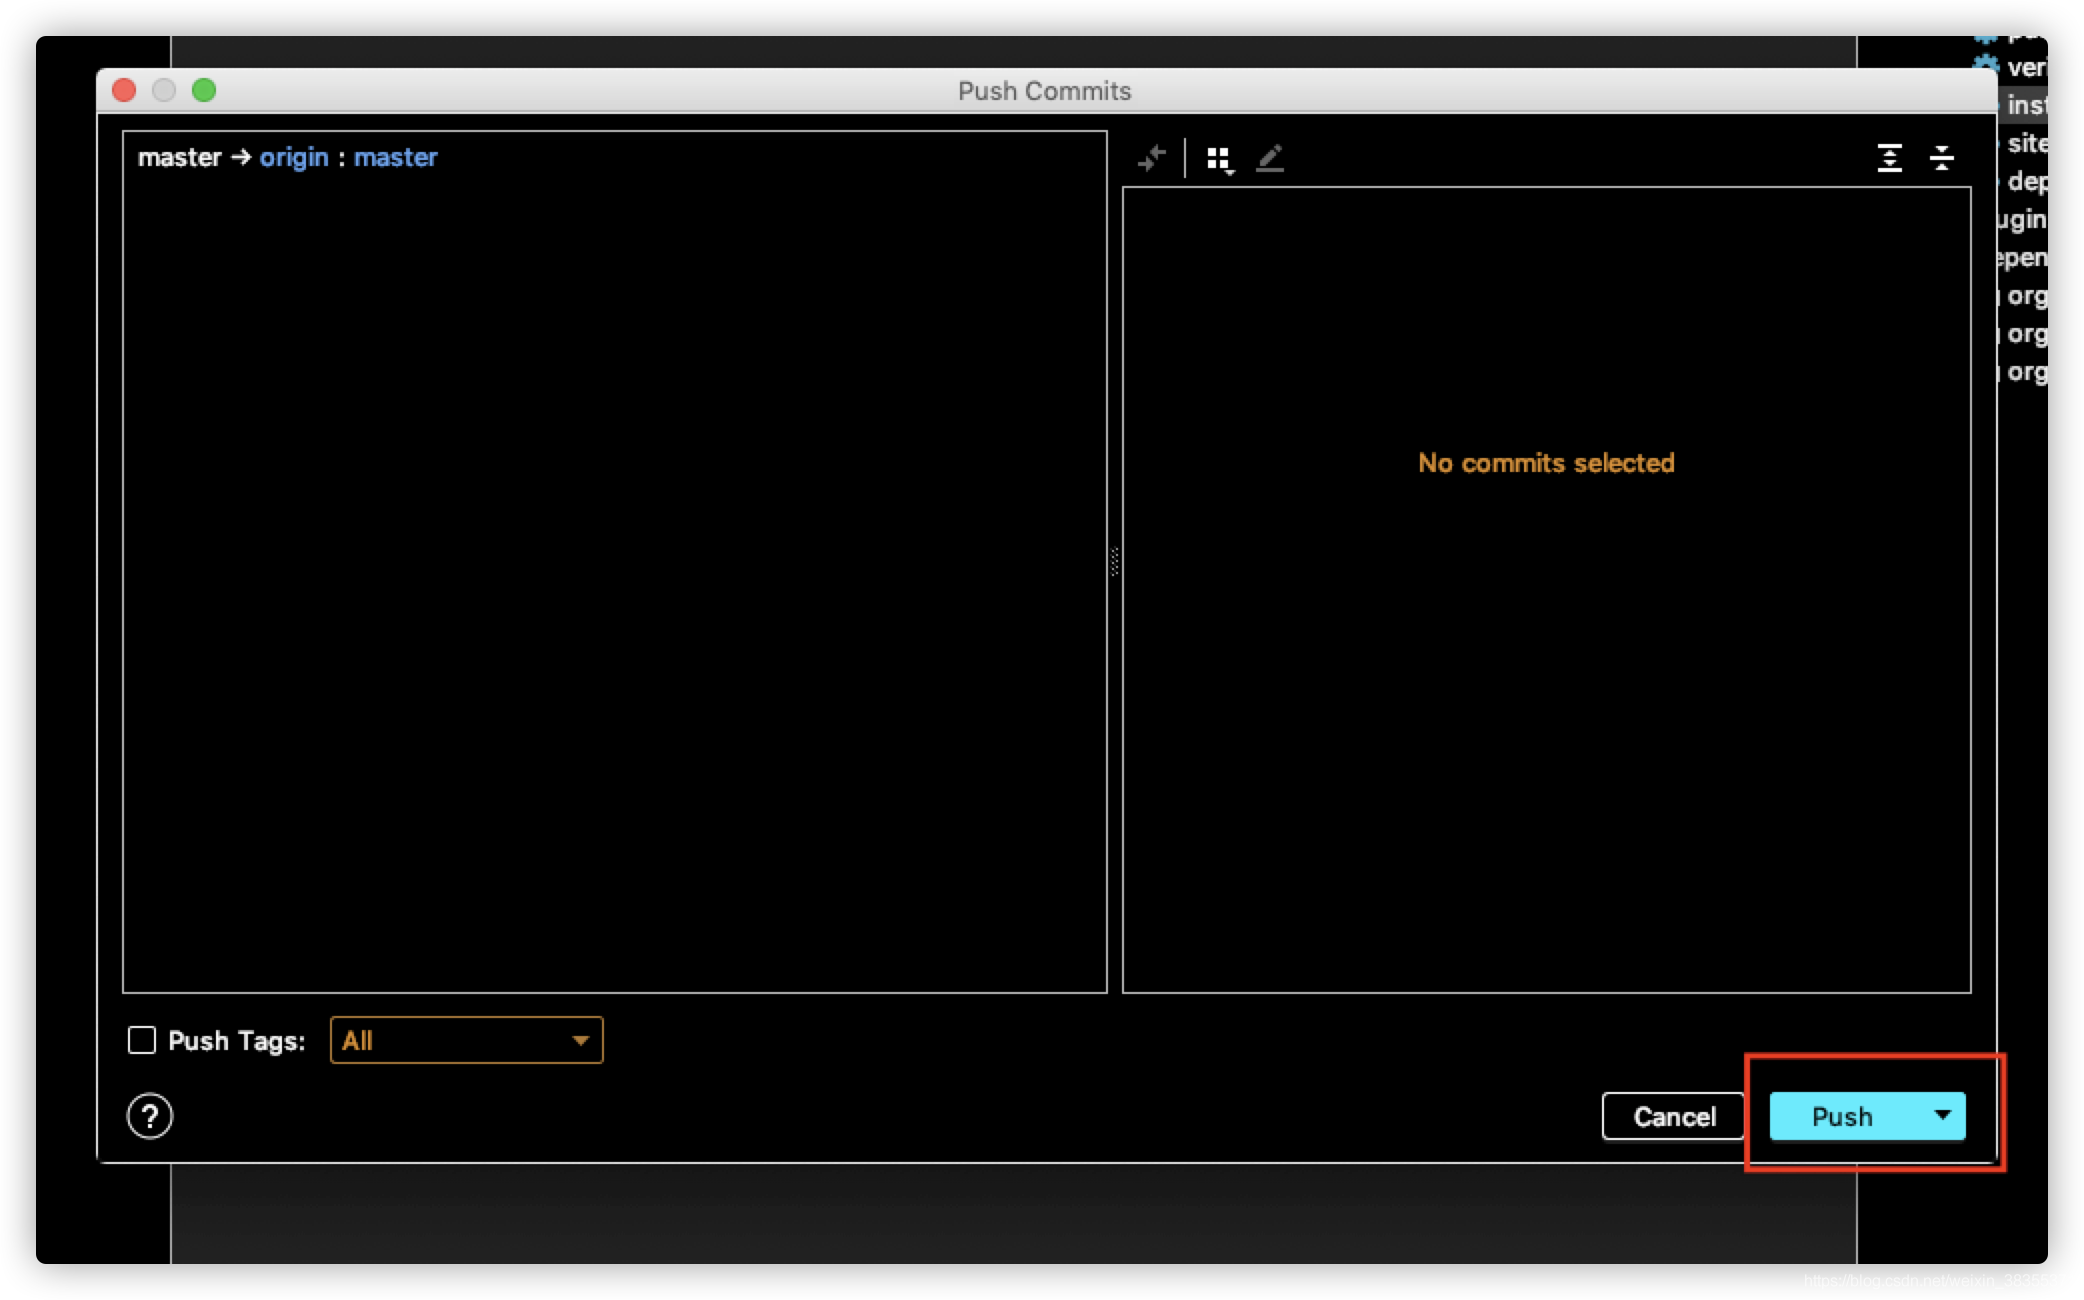Select the local 'master' branch row

[x=179, y=157]
